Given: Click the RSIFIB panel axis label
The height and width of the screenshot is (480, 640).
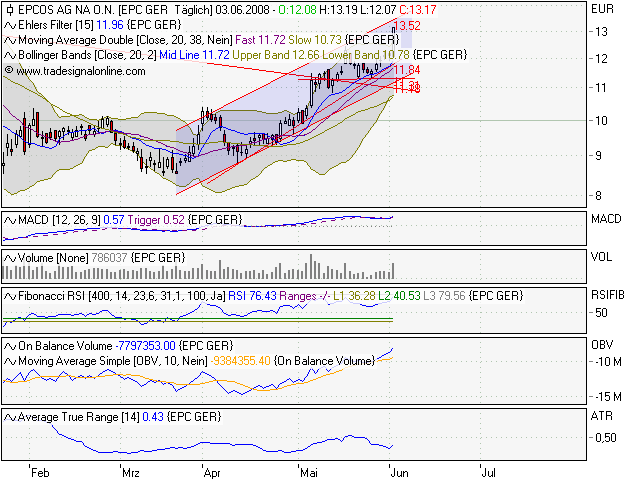Looking at the screenshot, I should (x=607, y=295).
